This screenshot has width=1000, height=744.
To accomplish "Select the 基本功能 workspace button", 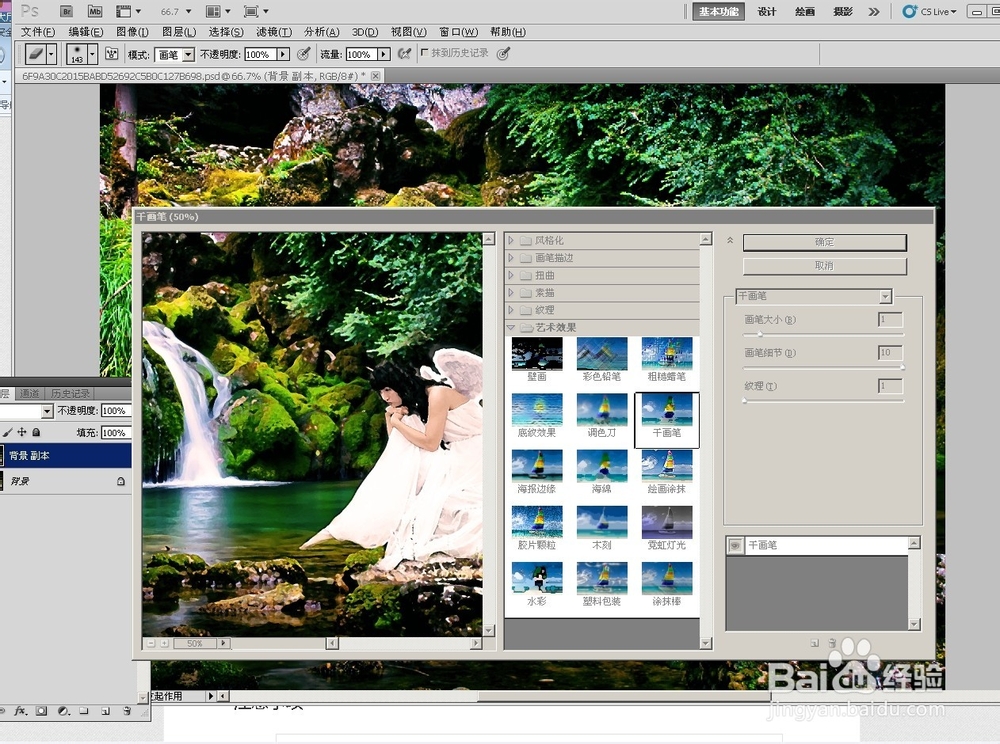I will 719,11.
